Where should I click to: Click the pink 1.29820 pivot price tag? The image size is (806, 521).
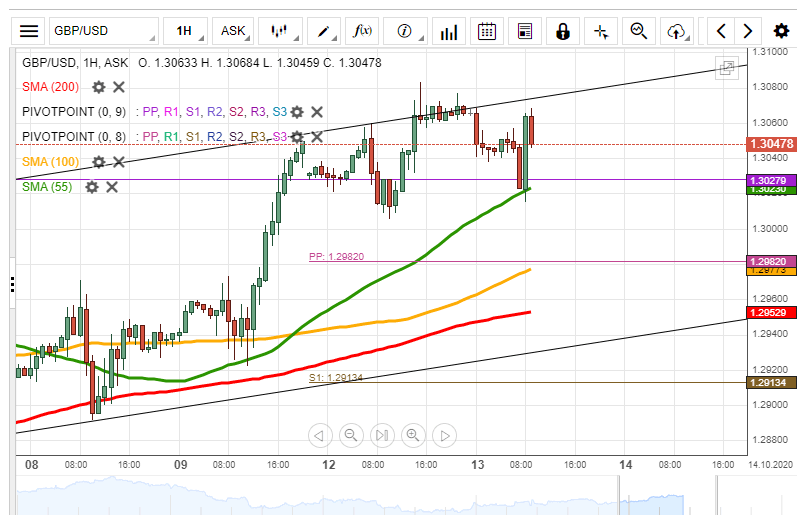(772, 262)
